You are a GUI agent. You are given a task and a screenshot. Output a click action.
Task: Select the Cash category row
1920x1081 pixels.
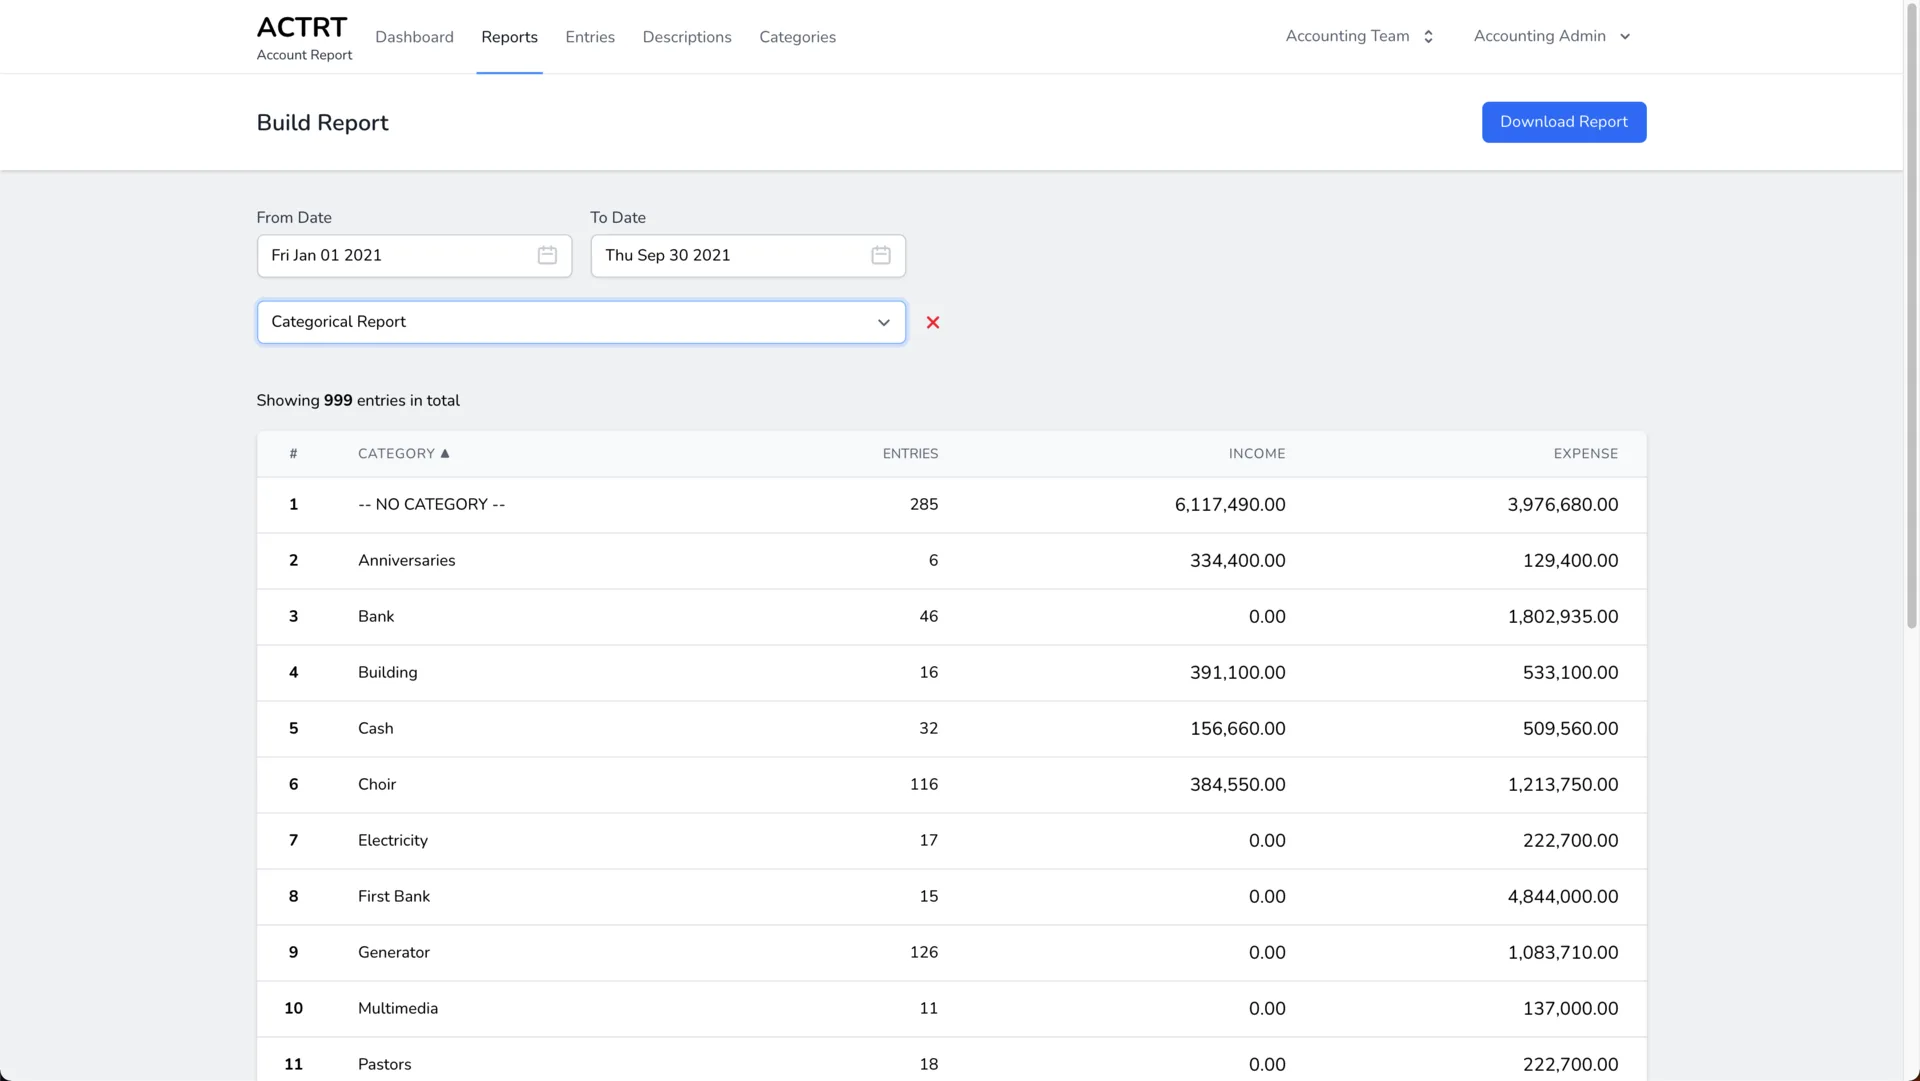(951, 729)
